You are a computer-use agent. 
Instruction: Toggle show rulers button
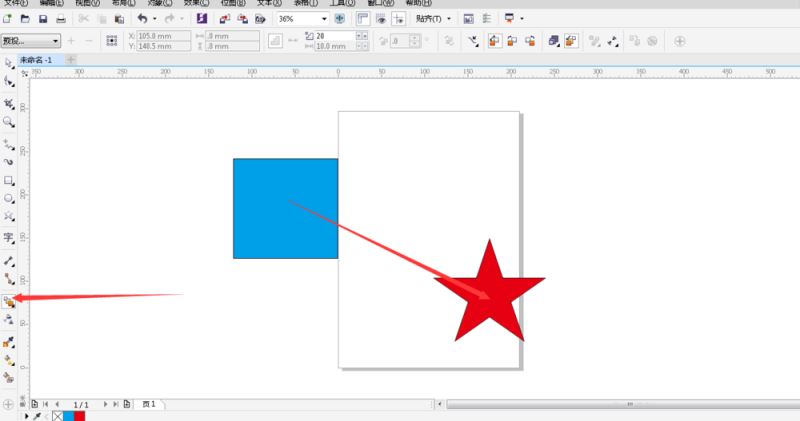click(363, 19)
